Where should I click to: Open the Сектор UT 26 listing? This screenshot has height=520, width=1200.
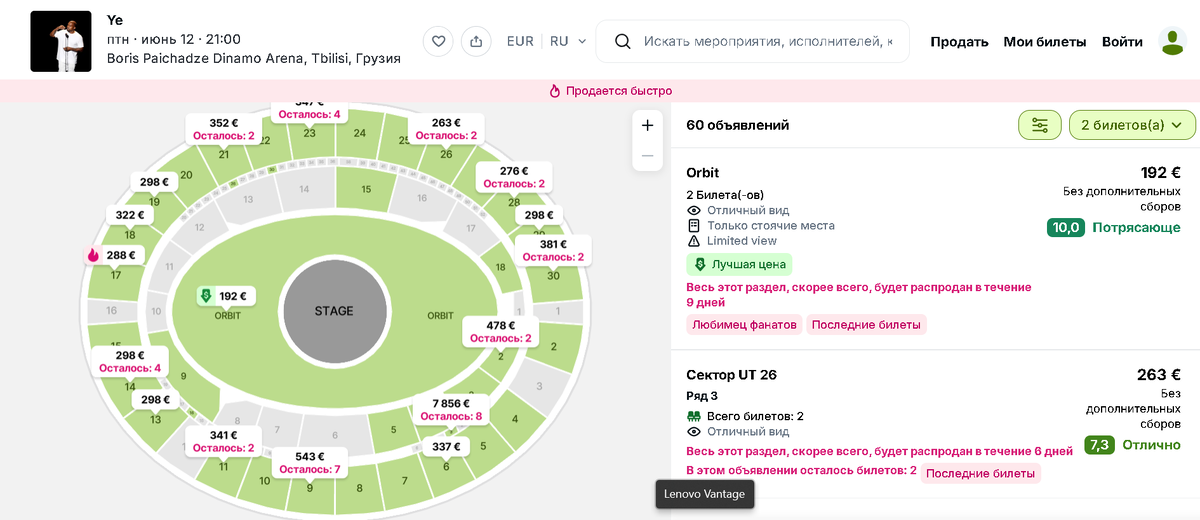click(934, 423)
